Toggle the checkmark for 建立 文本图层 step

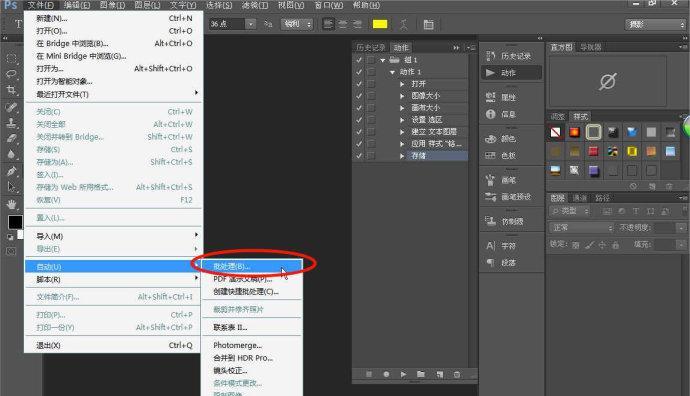pos(359,132)
